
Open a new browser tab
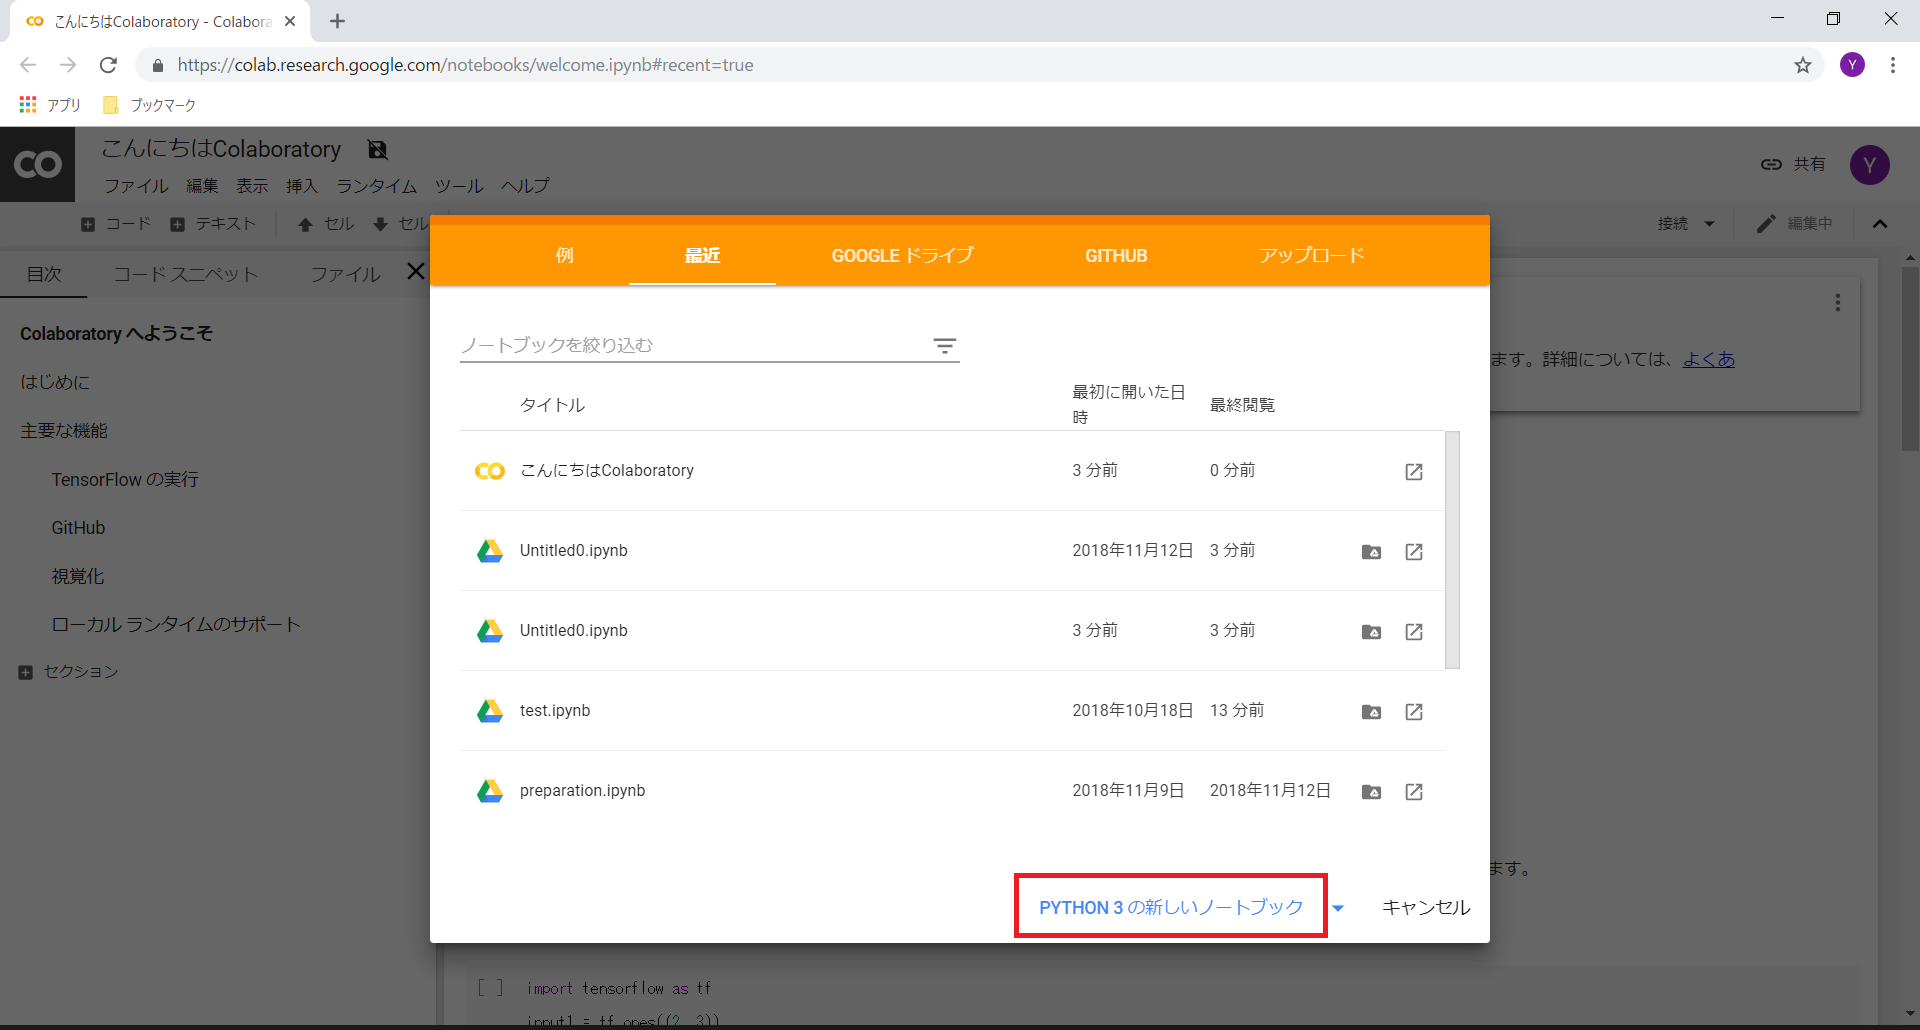pyautogui.click(x=337, y=21)
